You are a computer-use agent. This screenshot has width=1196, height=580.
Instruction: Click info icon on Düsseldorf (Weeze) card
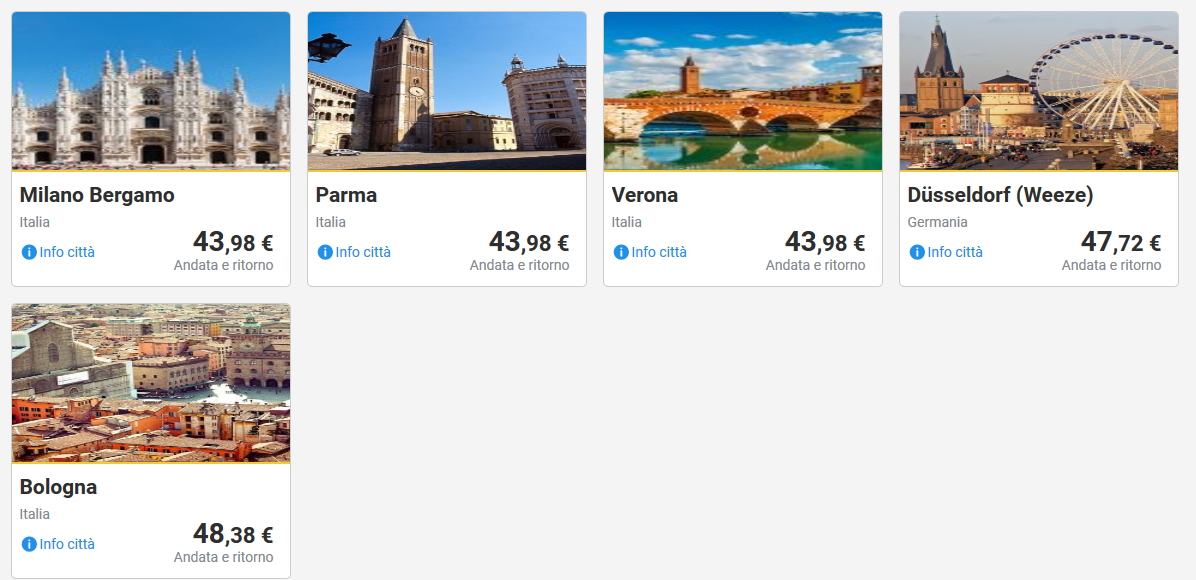click(x=917, y=252)
